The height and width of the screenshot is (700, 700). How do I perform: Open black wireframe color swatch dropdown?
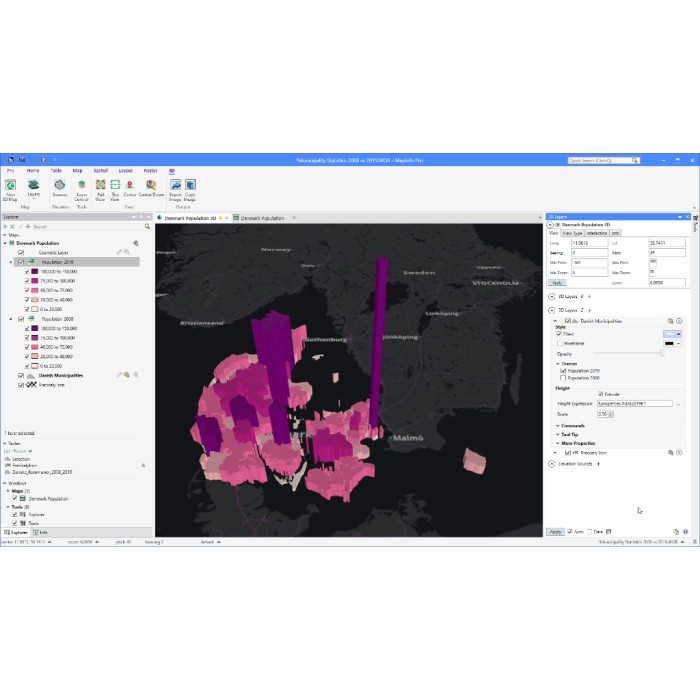tap(672, 344)
